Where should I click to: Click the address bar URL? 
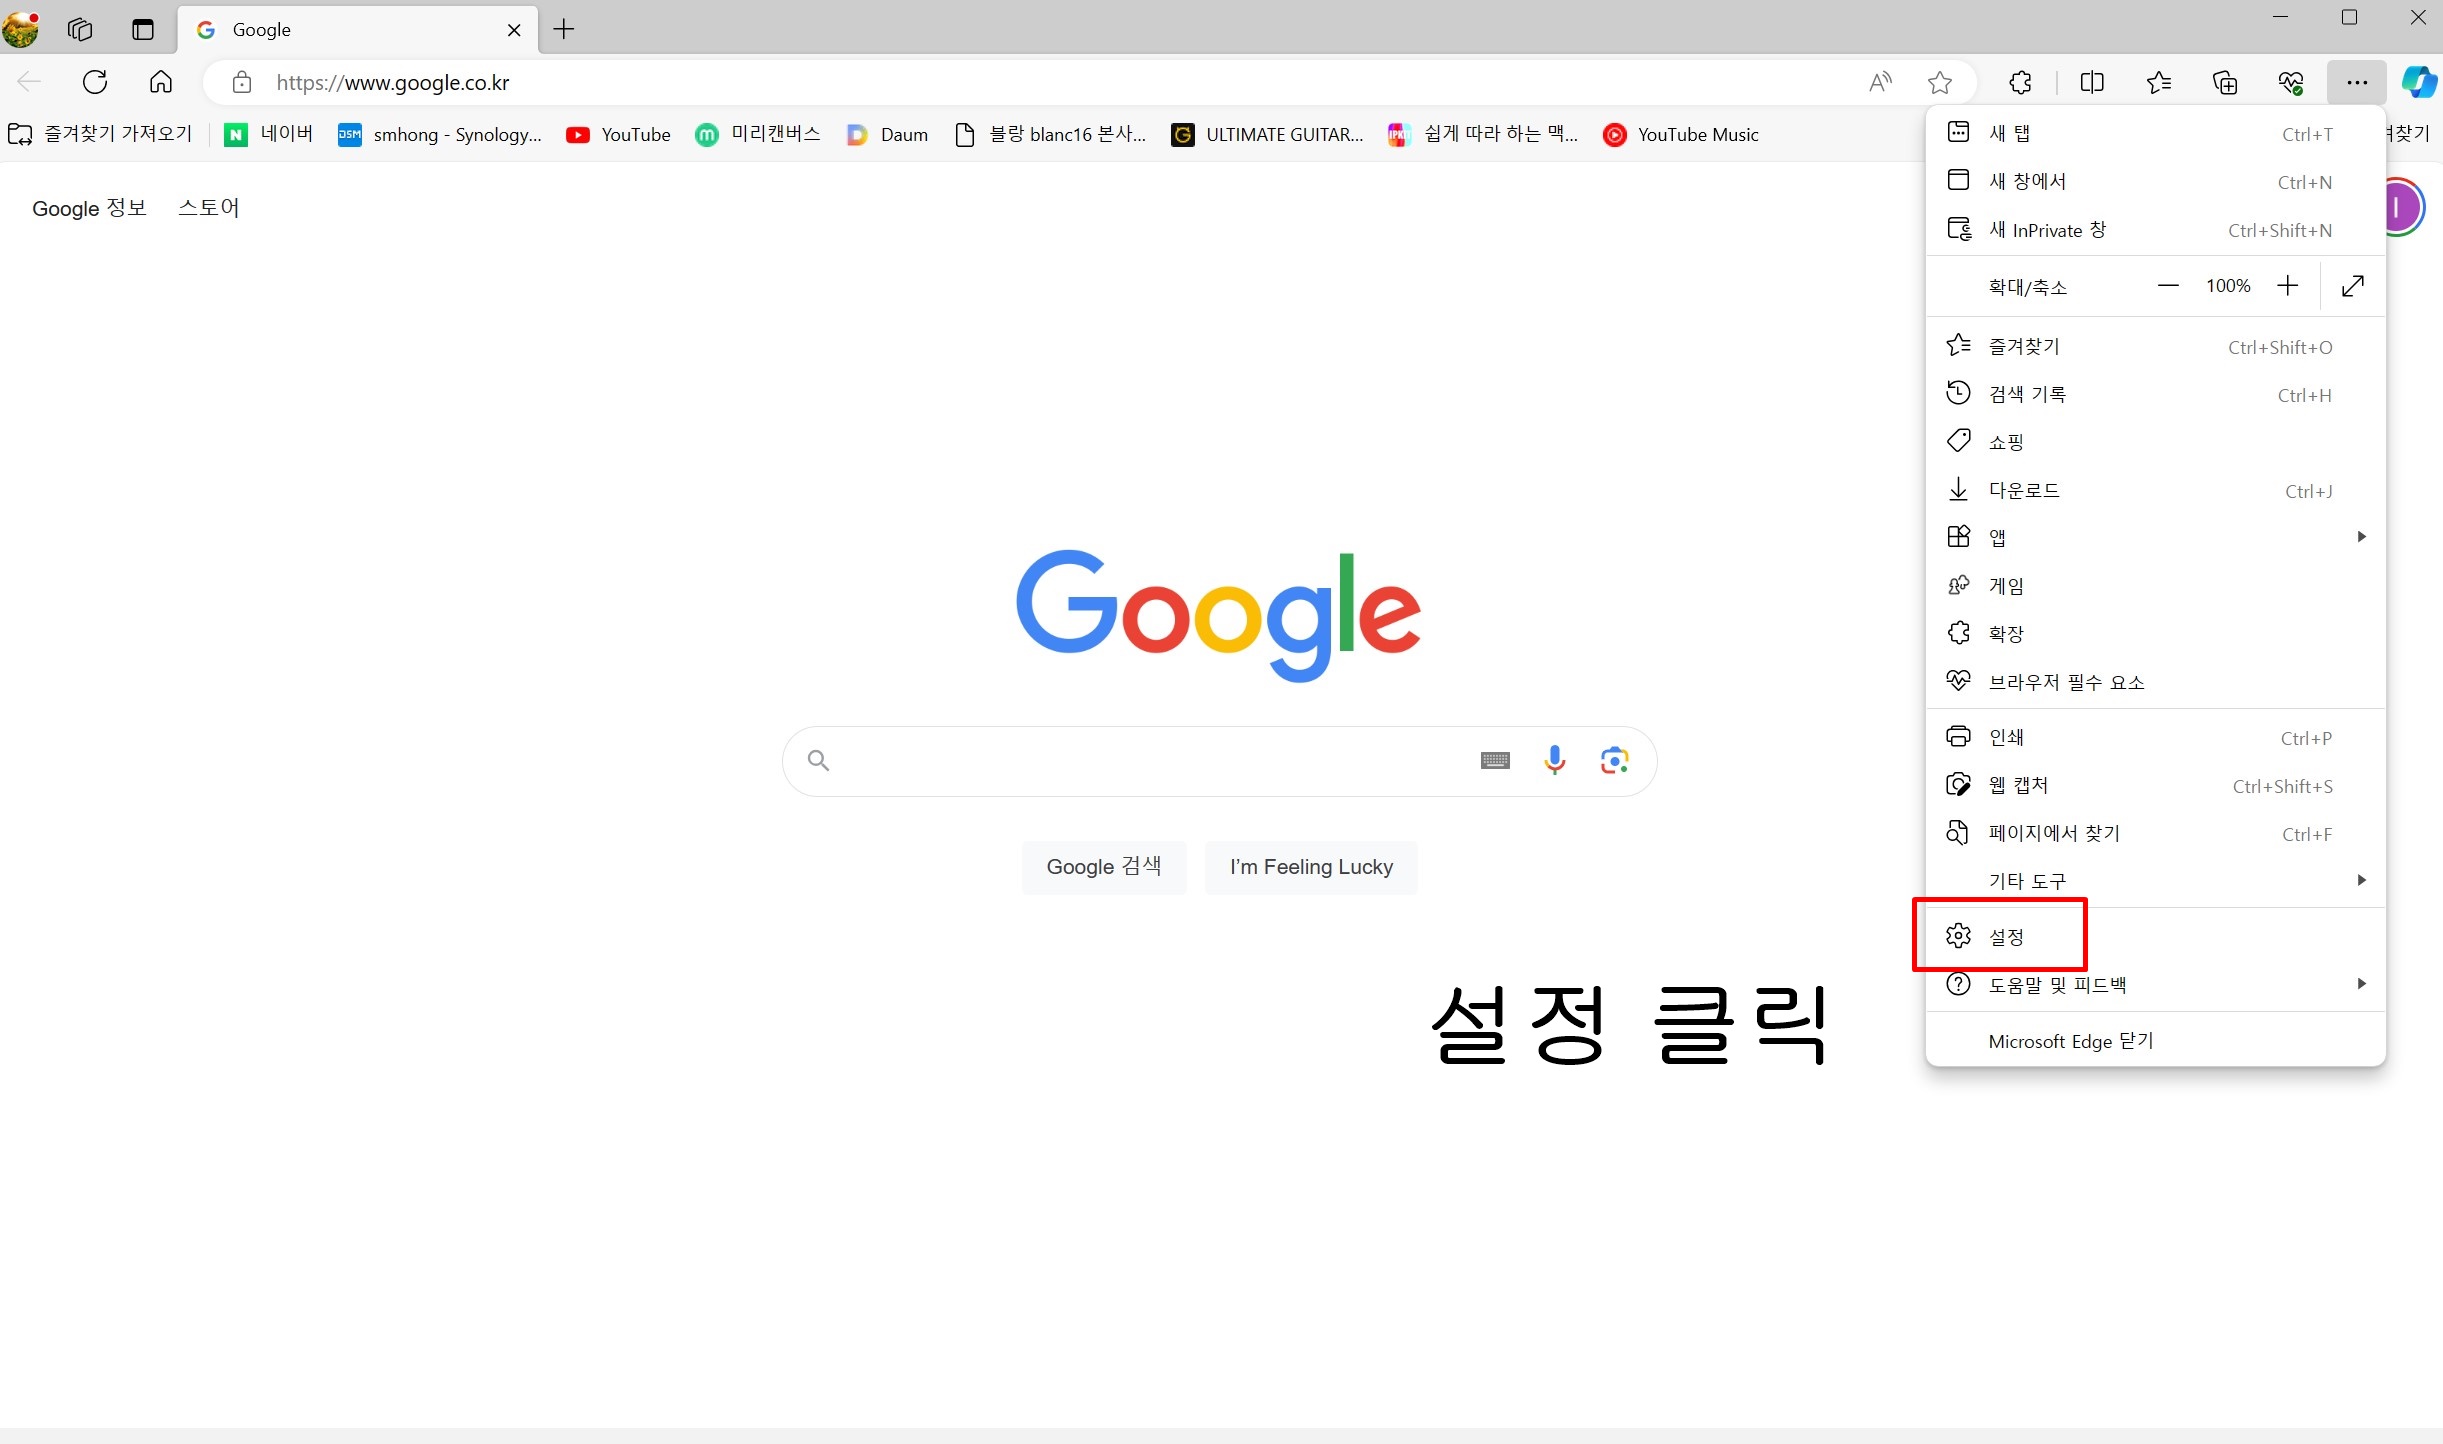(x=393, y=83)
